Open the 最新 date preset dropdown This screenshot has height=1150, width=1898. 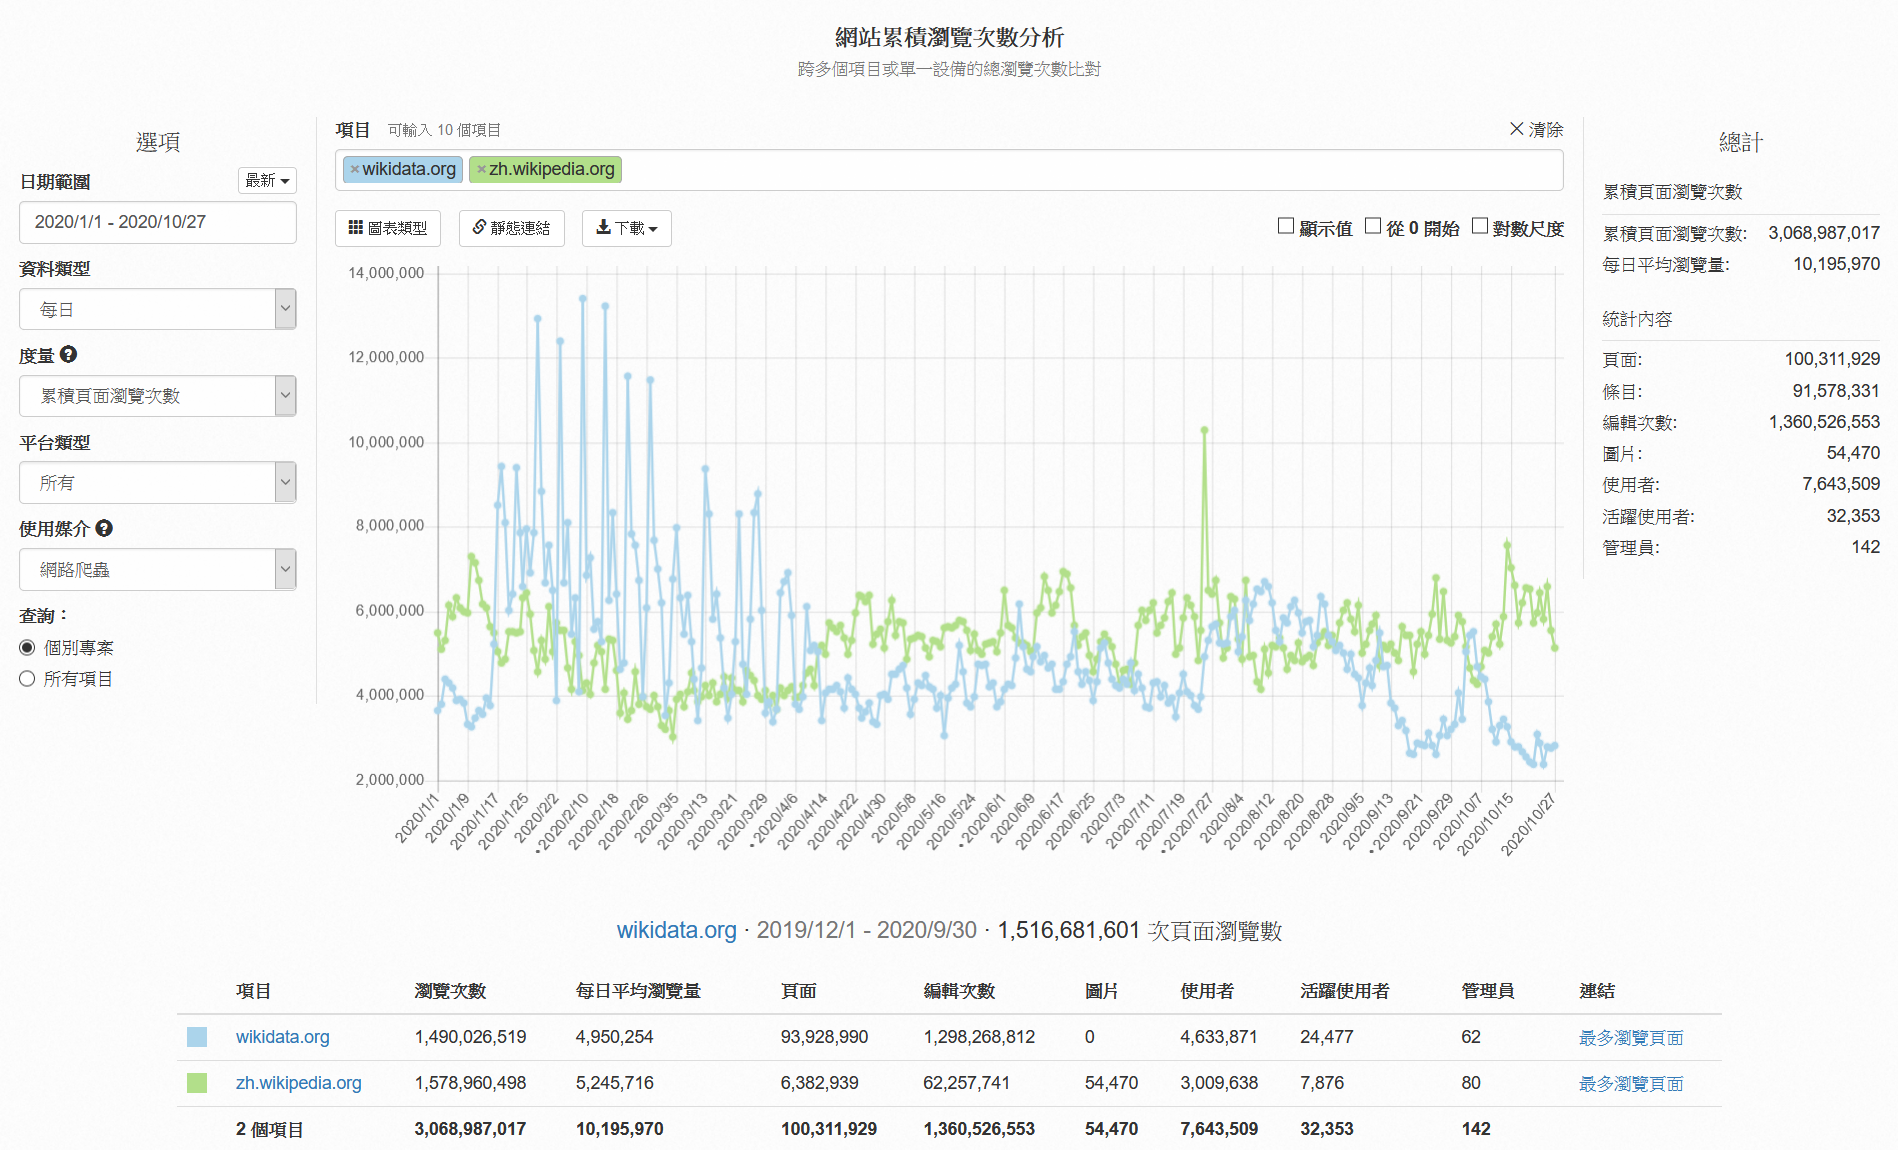pyautogui.click(x=267, y=180)
